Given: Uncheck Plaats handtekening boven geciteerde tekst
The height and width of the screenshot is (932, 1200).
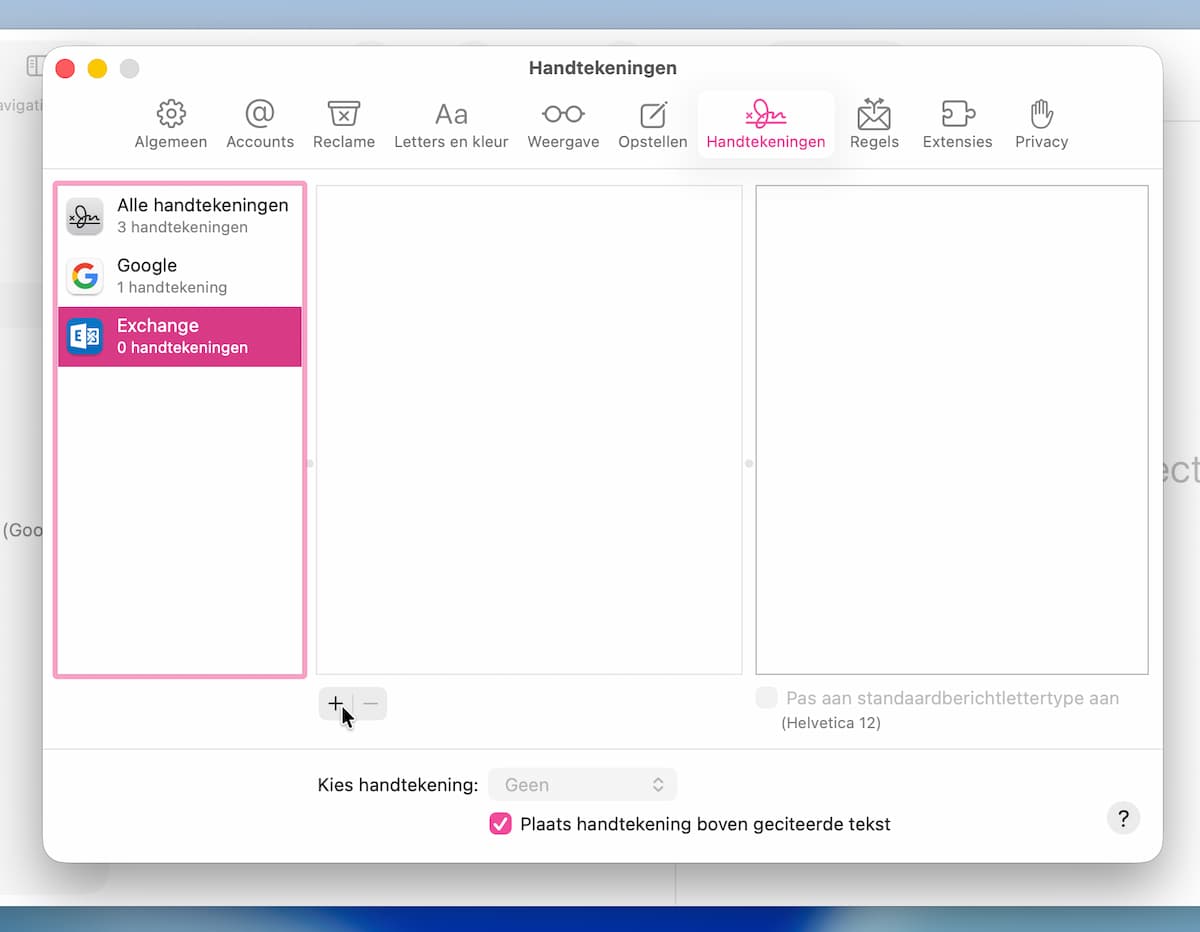Looking at the screenshot, I should [x=500, y=824].
